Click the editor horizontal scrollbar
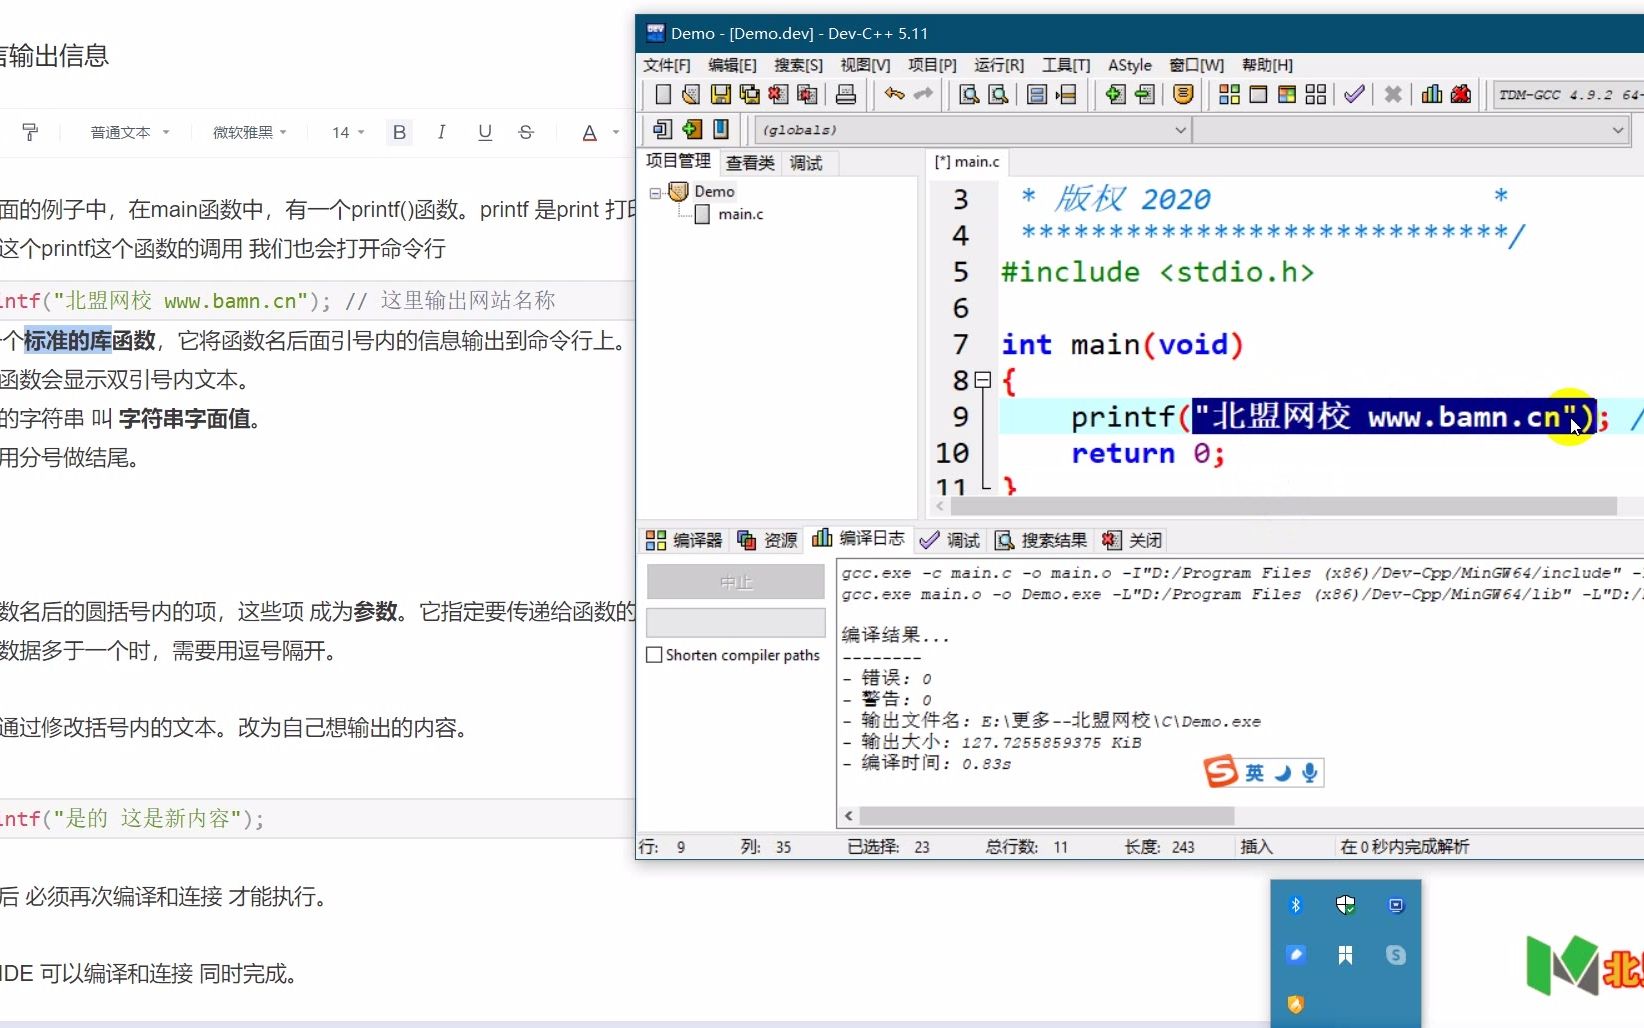1644x1028 pixels. [1284, 506]
